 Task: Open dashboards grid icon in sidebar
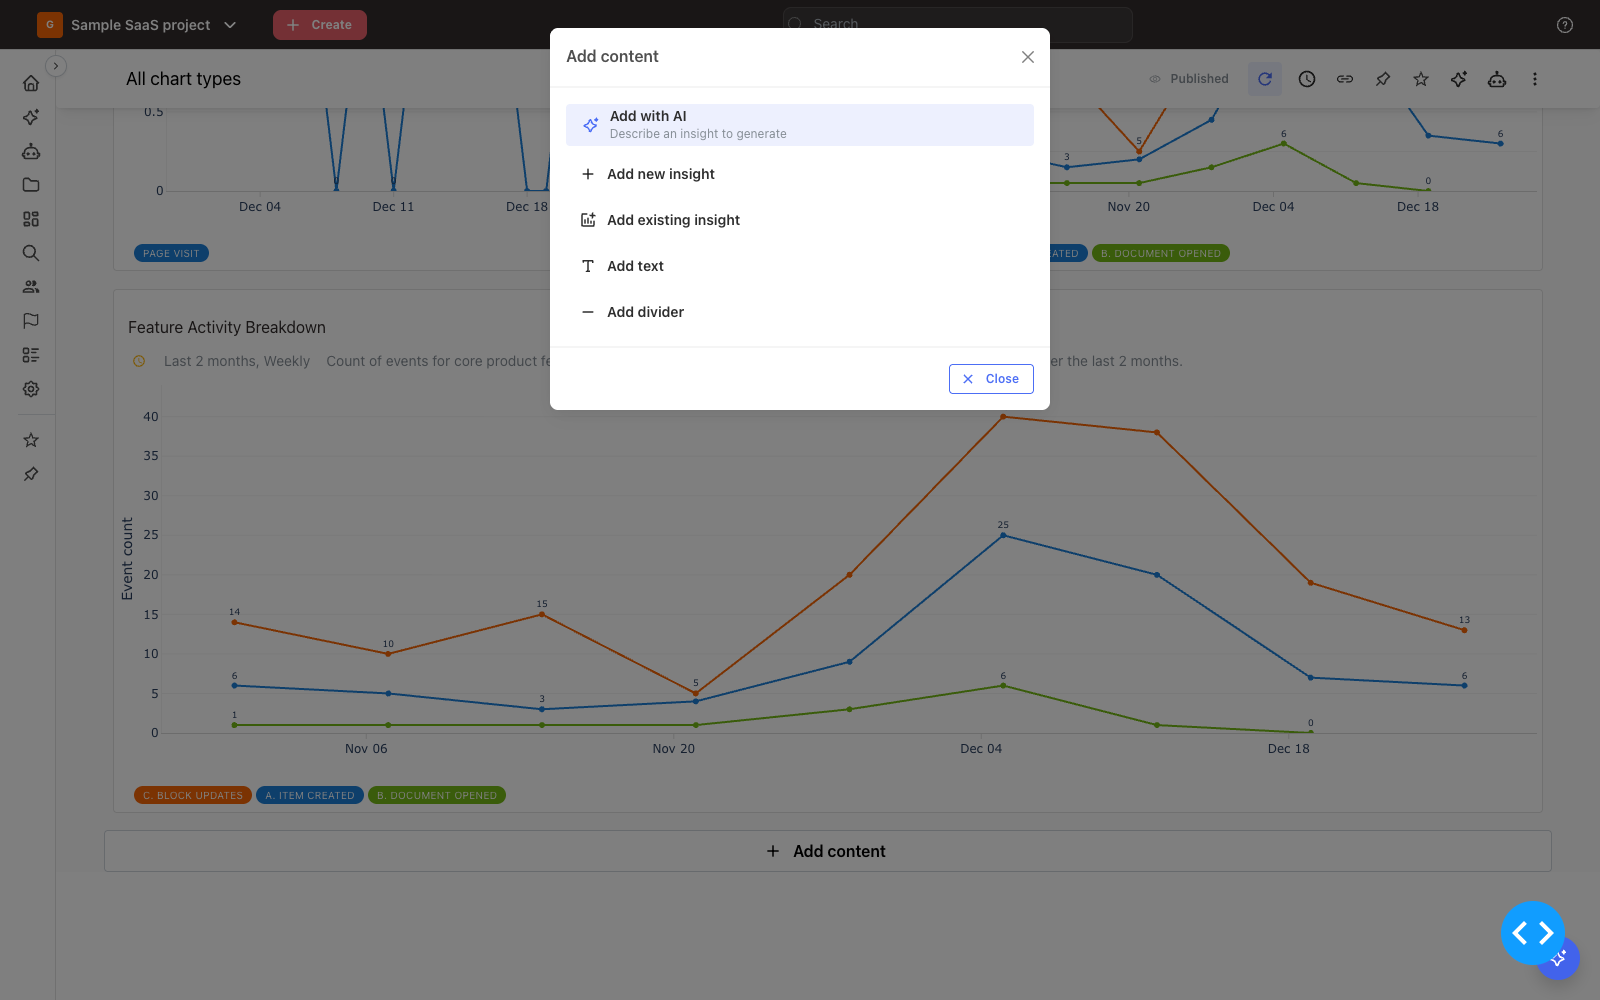(x=31, y=219)
